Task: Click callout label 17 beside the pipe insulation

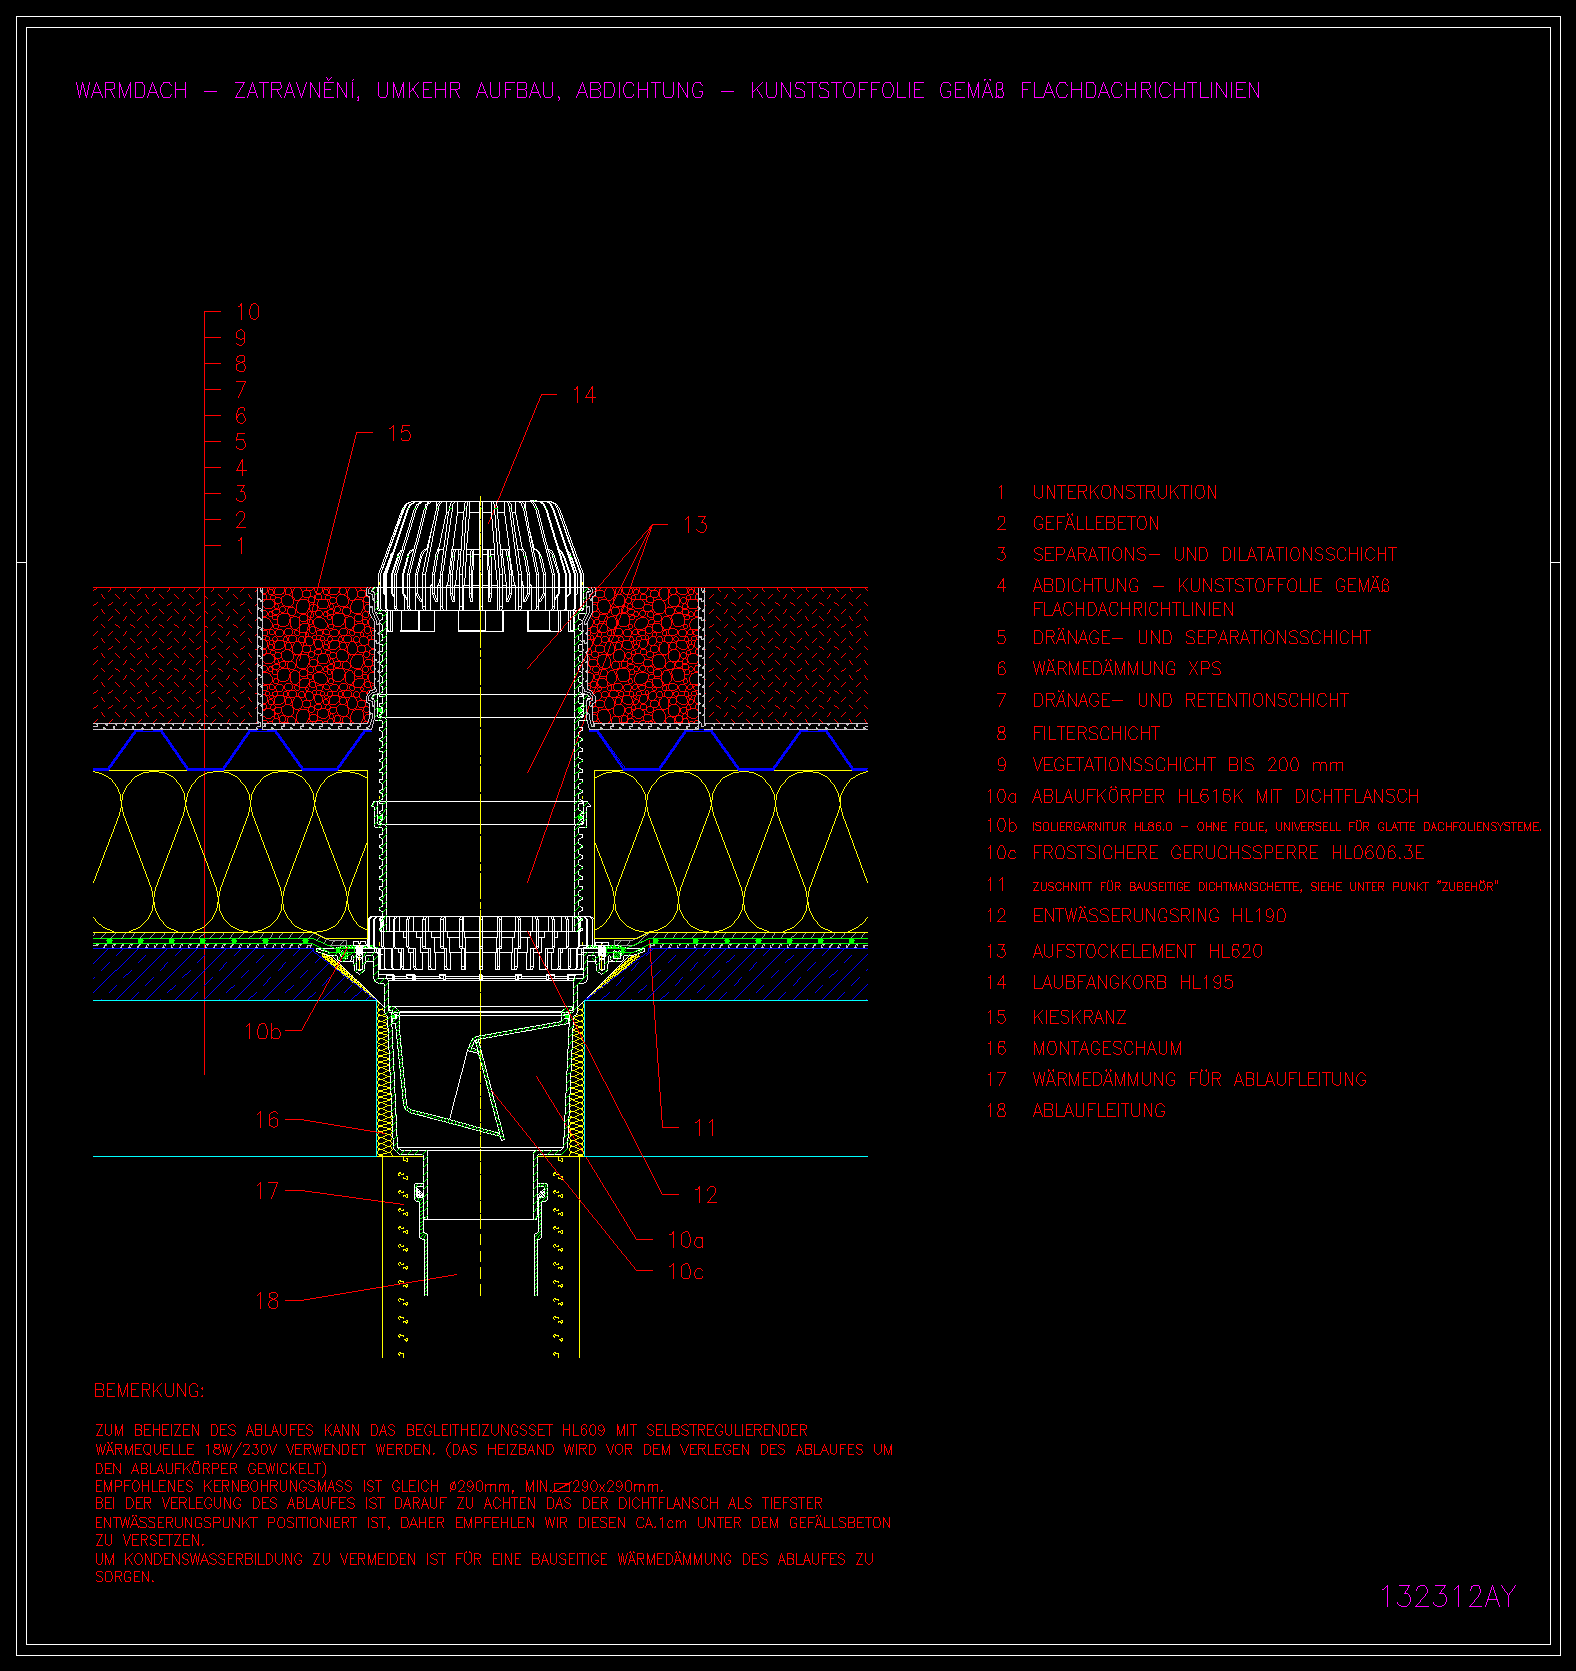Action: 267,1190
